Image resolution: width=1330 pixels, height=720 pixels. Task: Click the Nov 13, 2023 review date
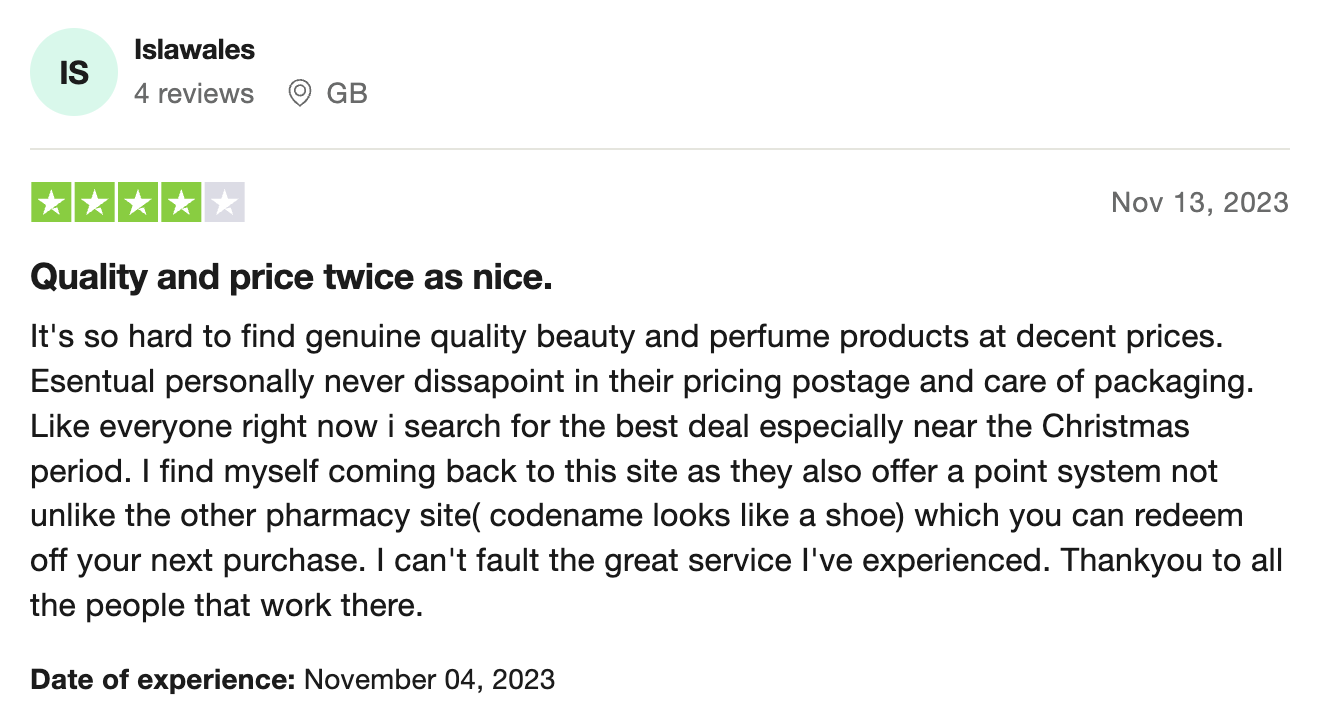[1200, 203]
